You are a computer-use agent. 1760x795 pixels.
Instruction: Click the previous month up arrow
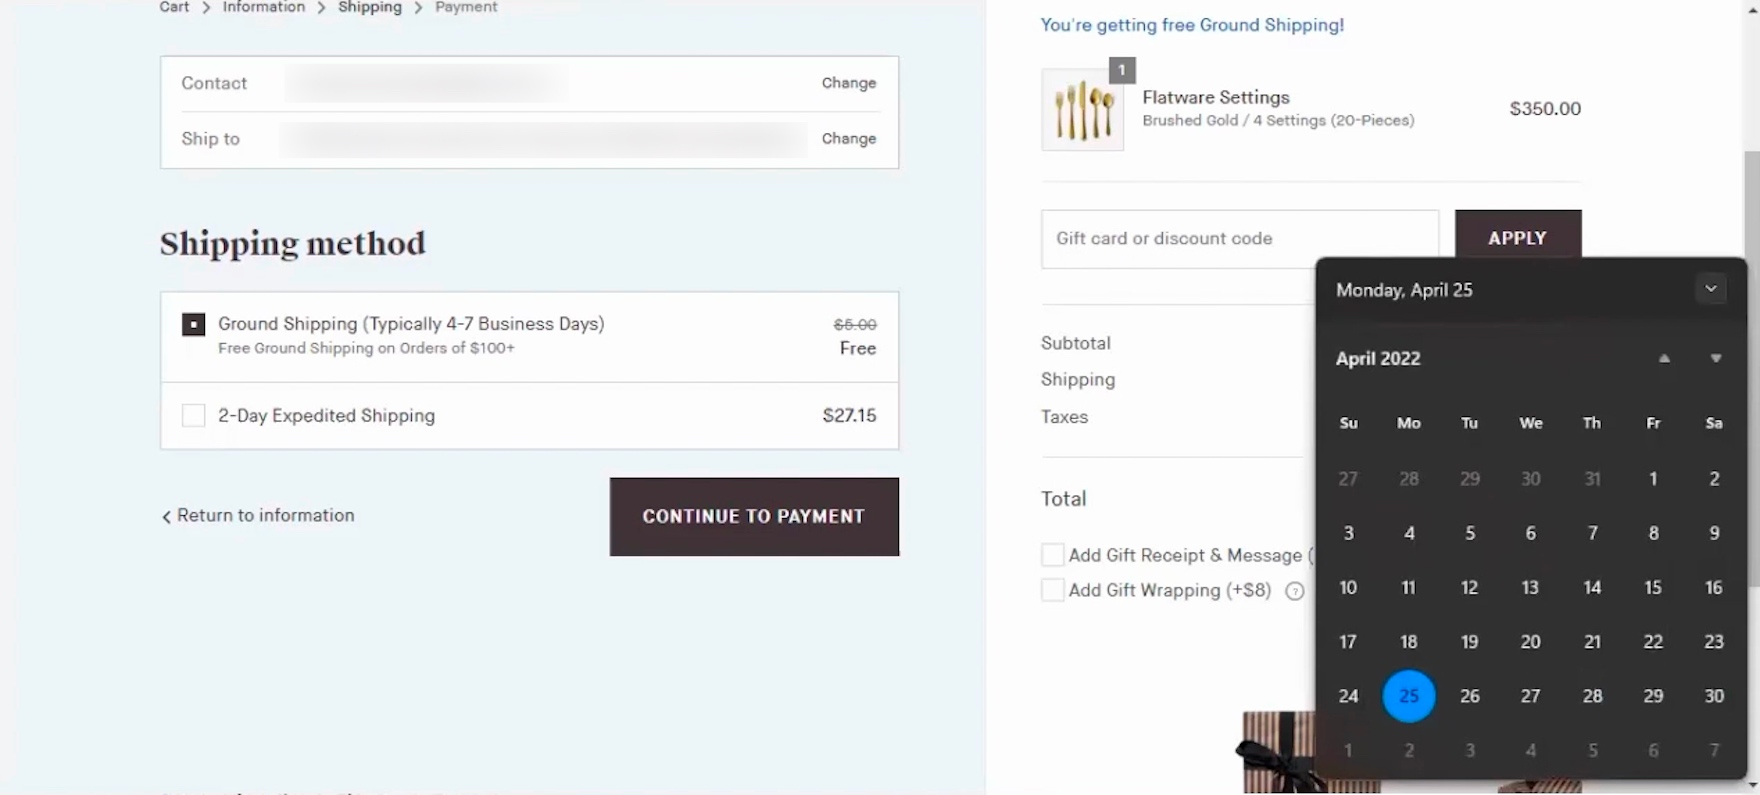point(1664,358)
